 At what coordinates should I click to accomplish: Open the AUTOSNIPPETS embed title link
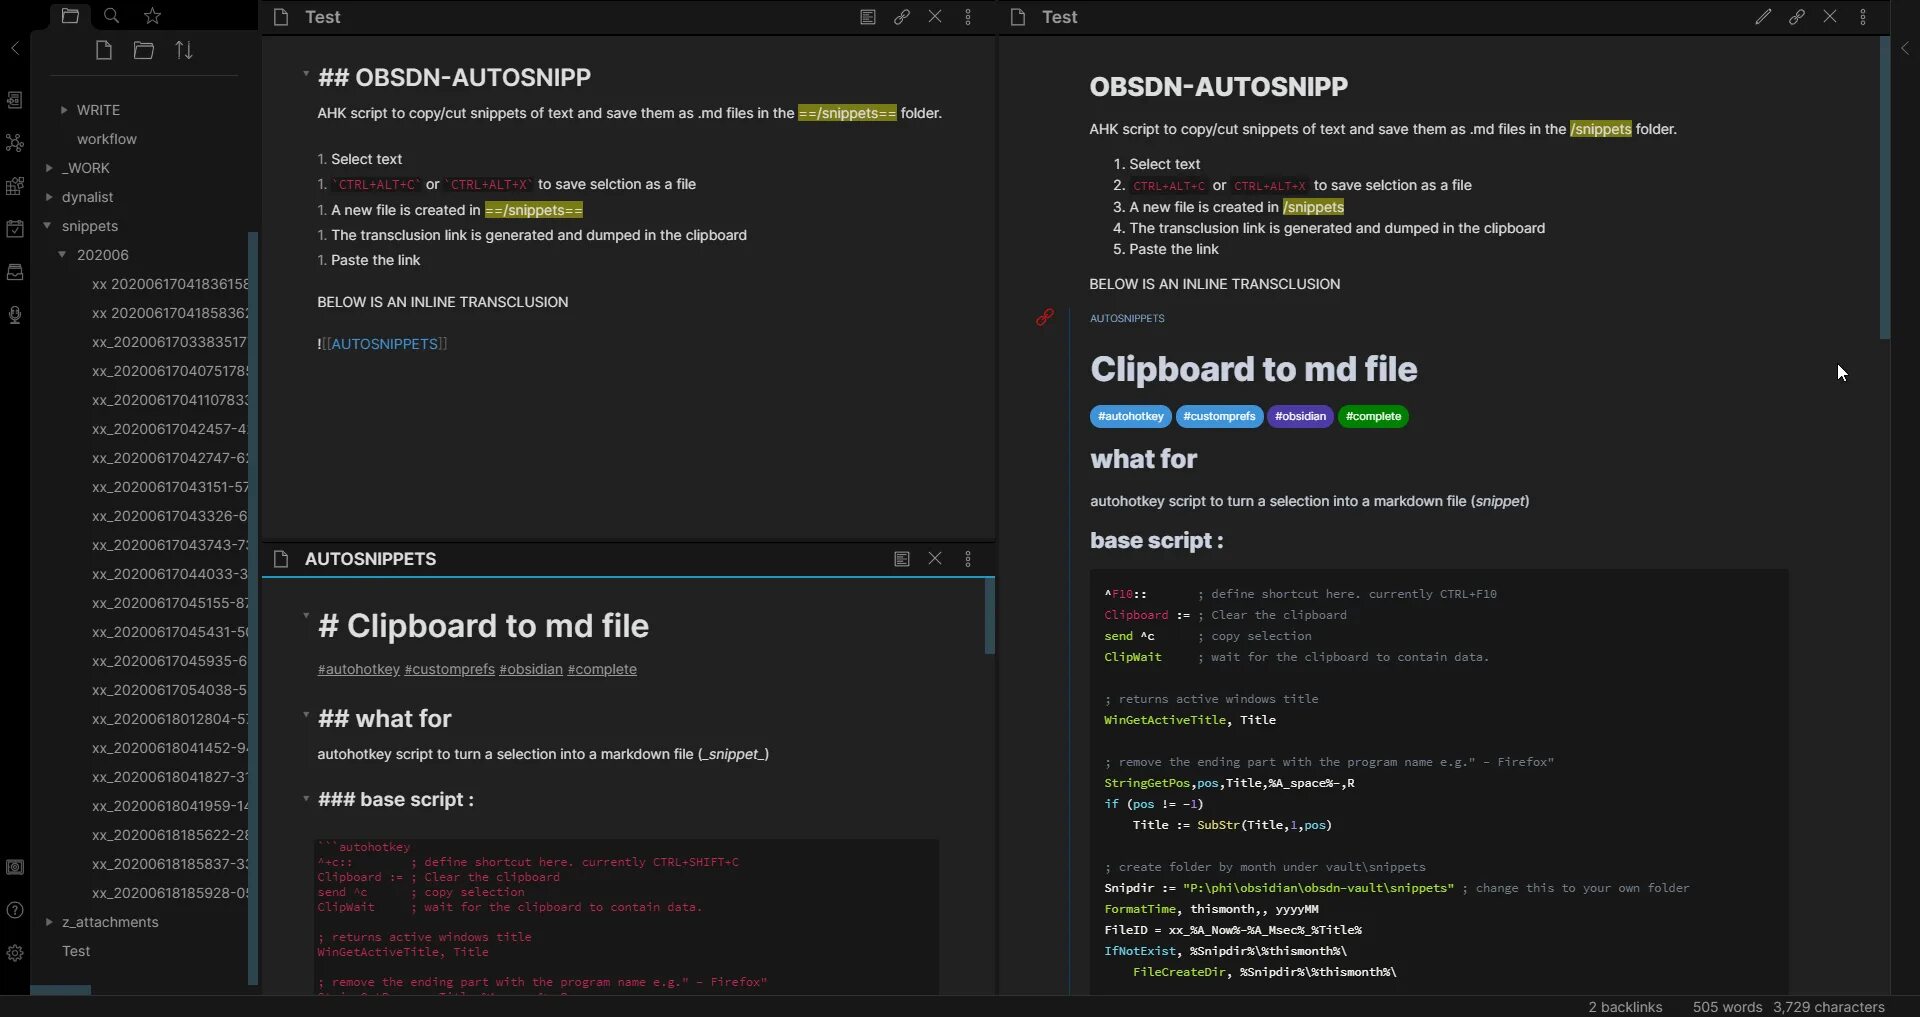click(x=1127, y=318)
